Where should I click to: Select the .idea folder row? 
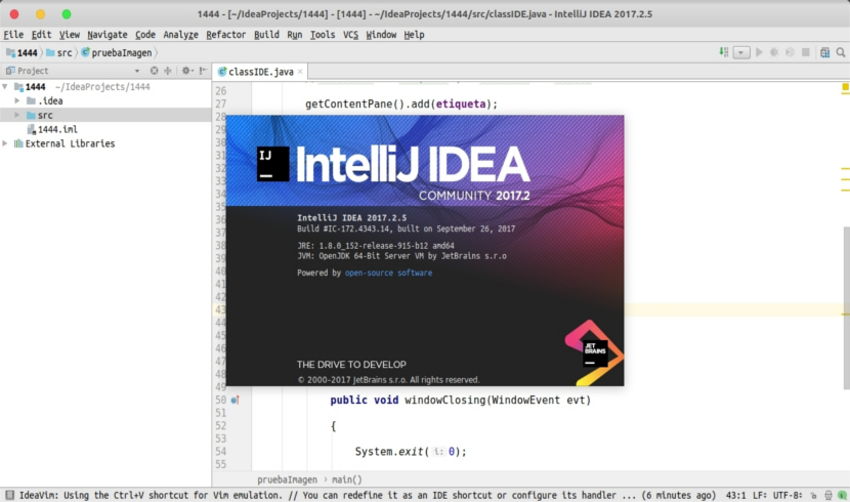click(105, 101)
